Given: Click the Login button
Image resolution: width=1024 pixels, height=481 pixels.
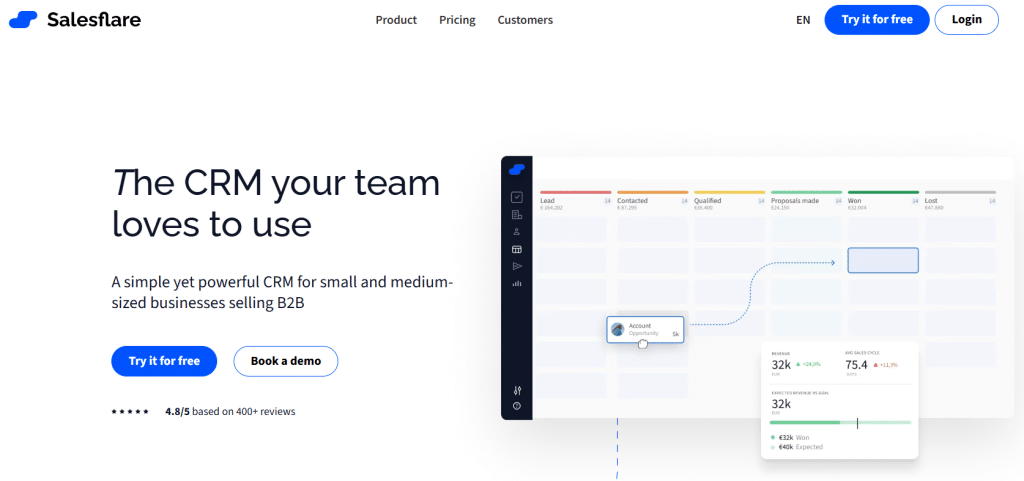Looking at the screenshot, I should [967, 20].
